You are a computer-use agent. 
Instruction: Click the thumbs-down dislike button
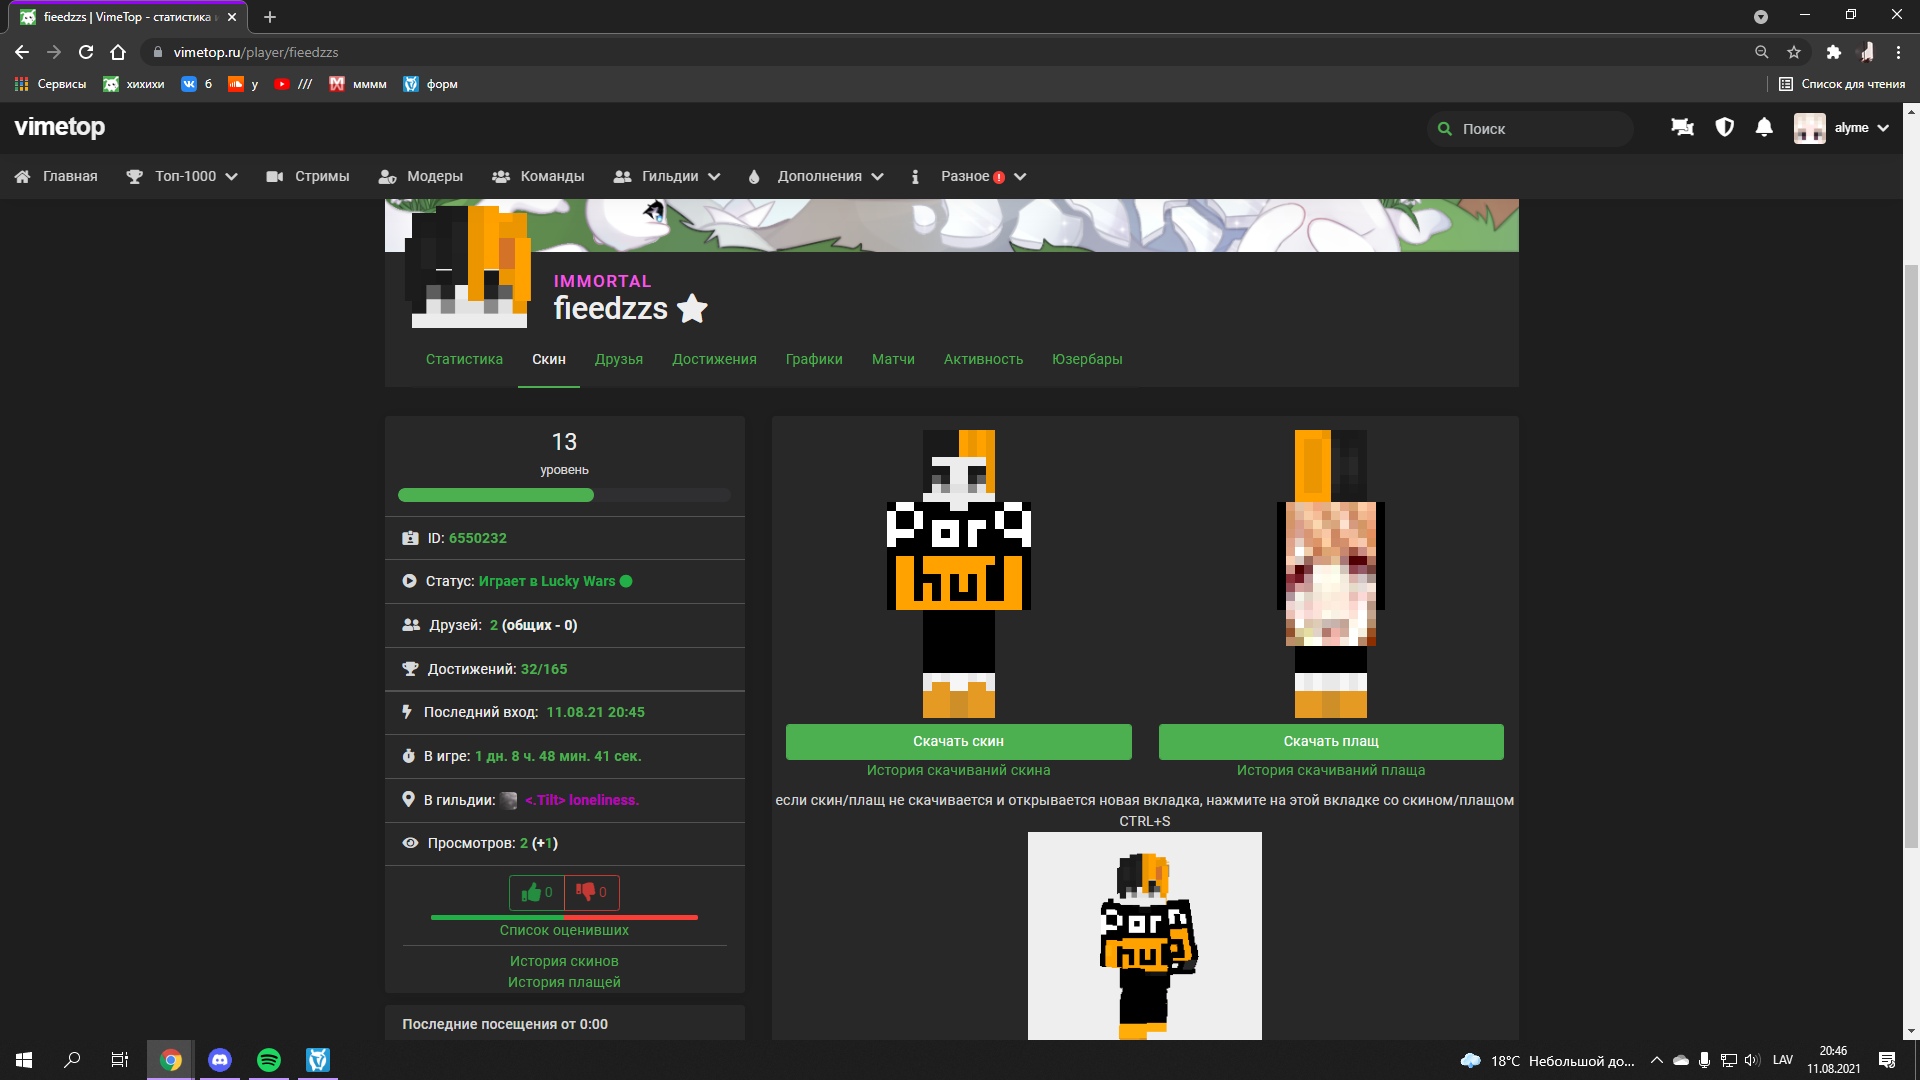pos(592,892)
